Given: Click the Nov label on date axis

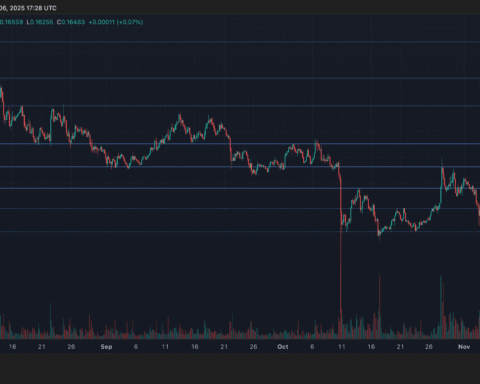Looking at the screenshot, I should (464, 347).
